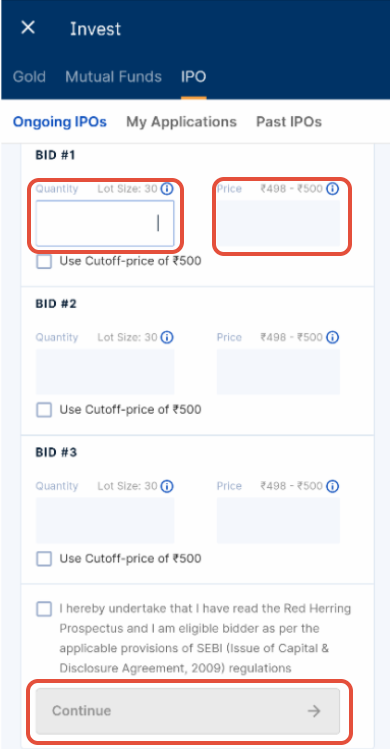Tick the Red Herring Prospectus undertaking checkbox

pyautogui.click(x=44, y=609)
